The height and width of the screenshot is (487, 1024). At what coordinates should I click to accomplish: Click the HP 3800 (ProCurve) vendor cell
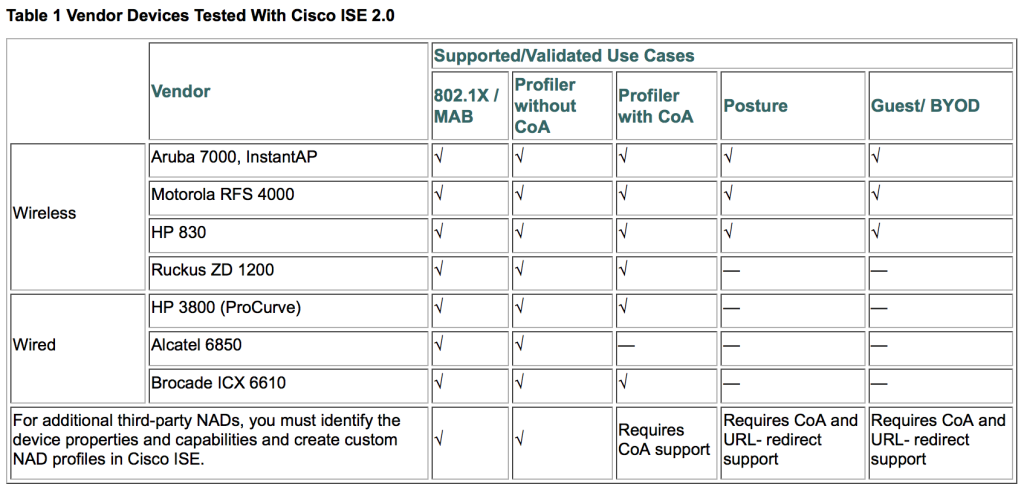225,307
